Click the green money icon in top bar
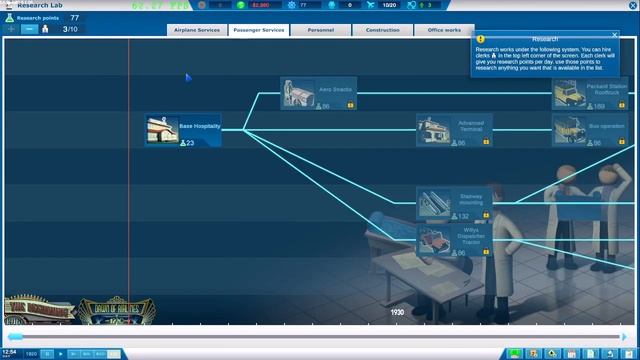The width and height of the screenshot is (640, 360). point(241,5)
